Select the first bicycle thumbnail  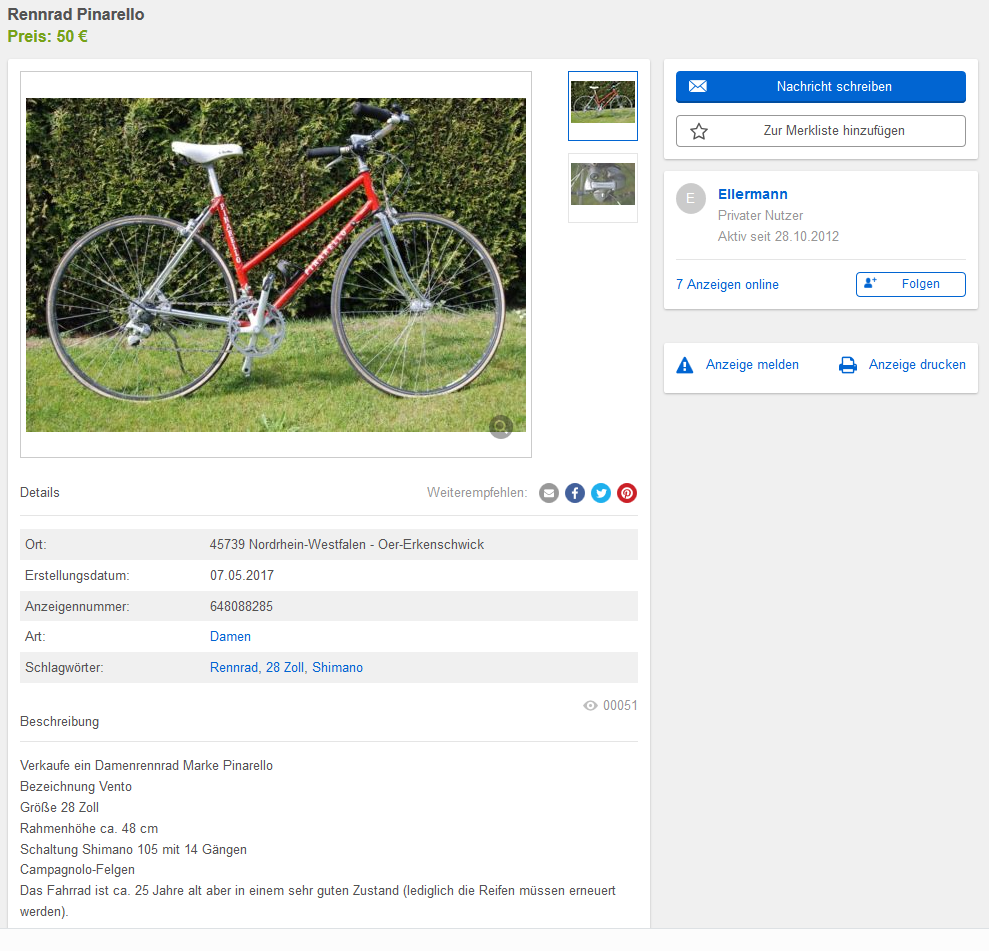pyautogui.click(x=603, y=106)
